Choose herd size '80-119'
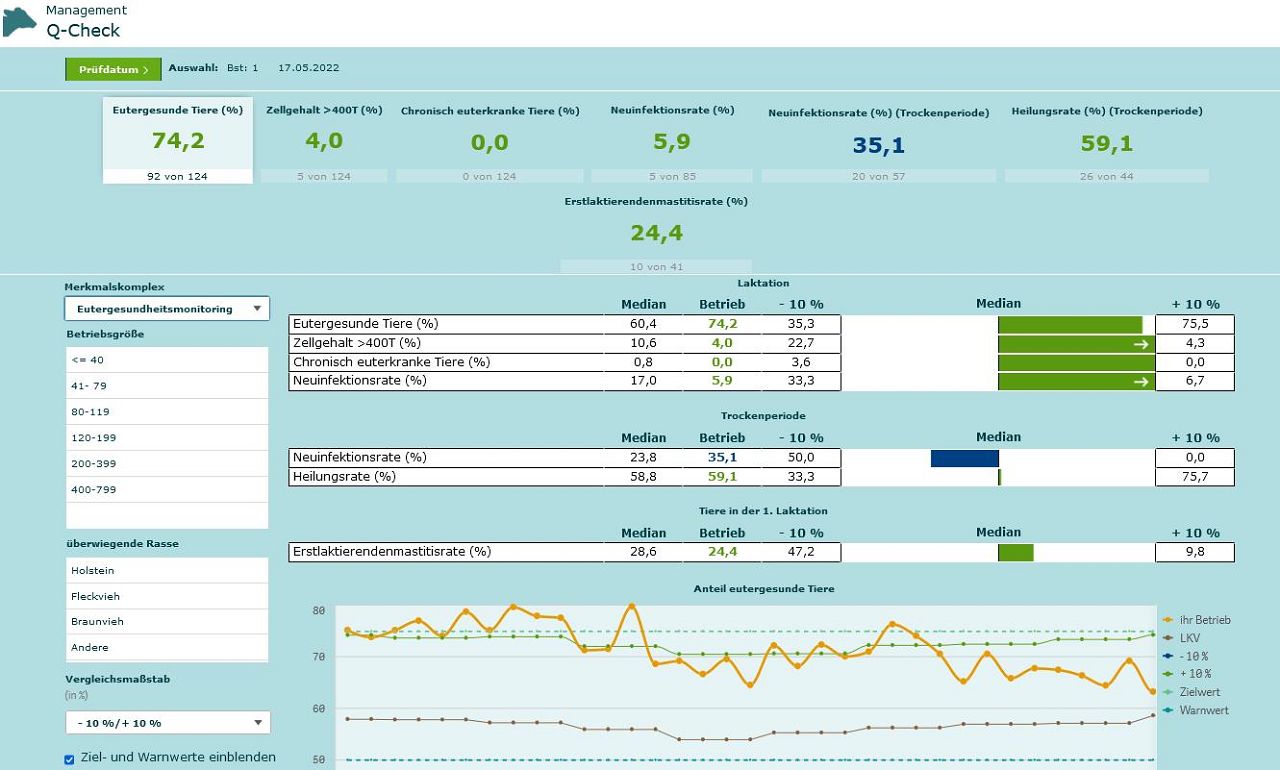Image resolution: width=1280 pixels, height=770 pixels. (167, 412)
